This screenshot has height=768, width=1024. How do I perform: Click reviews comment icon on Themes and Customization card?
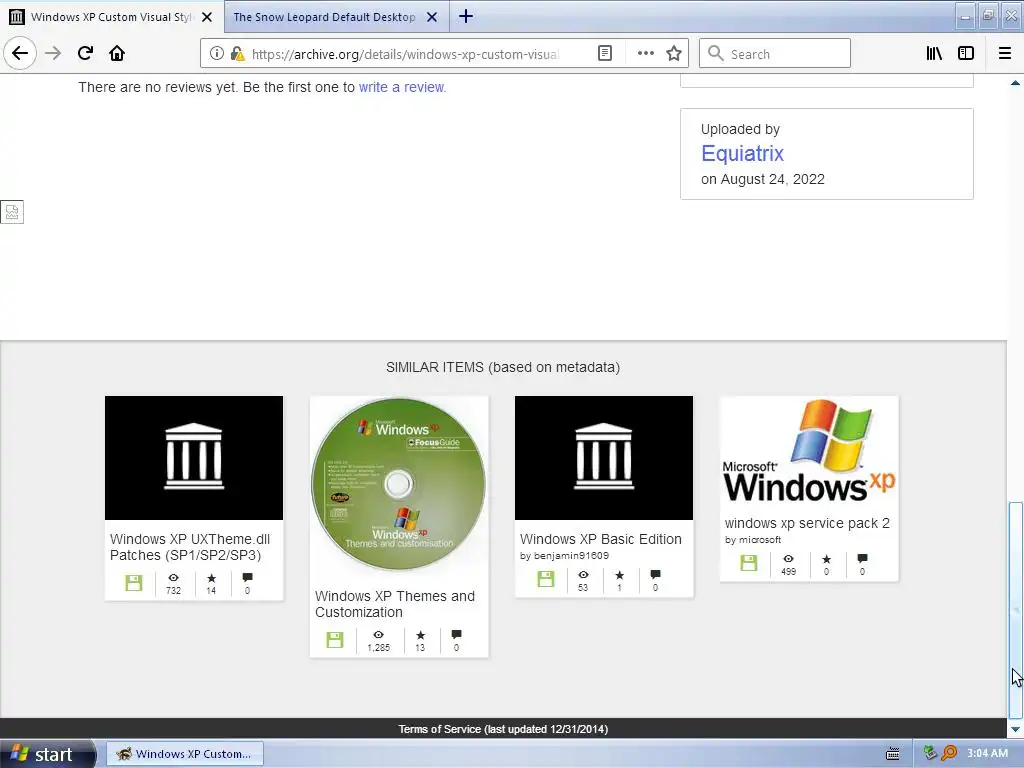click(456, 635)
